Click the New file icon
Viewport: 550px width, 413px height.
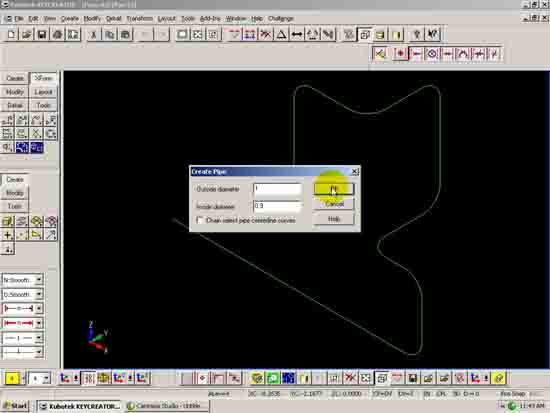[11, 34]
